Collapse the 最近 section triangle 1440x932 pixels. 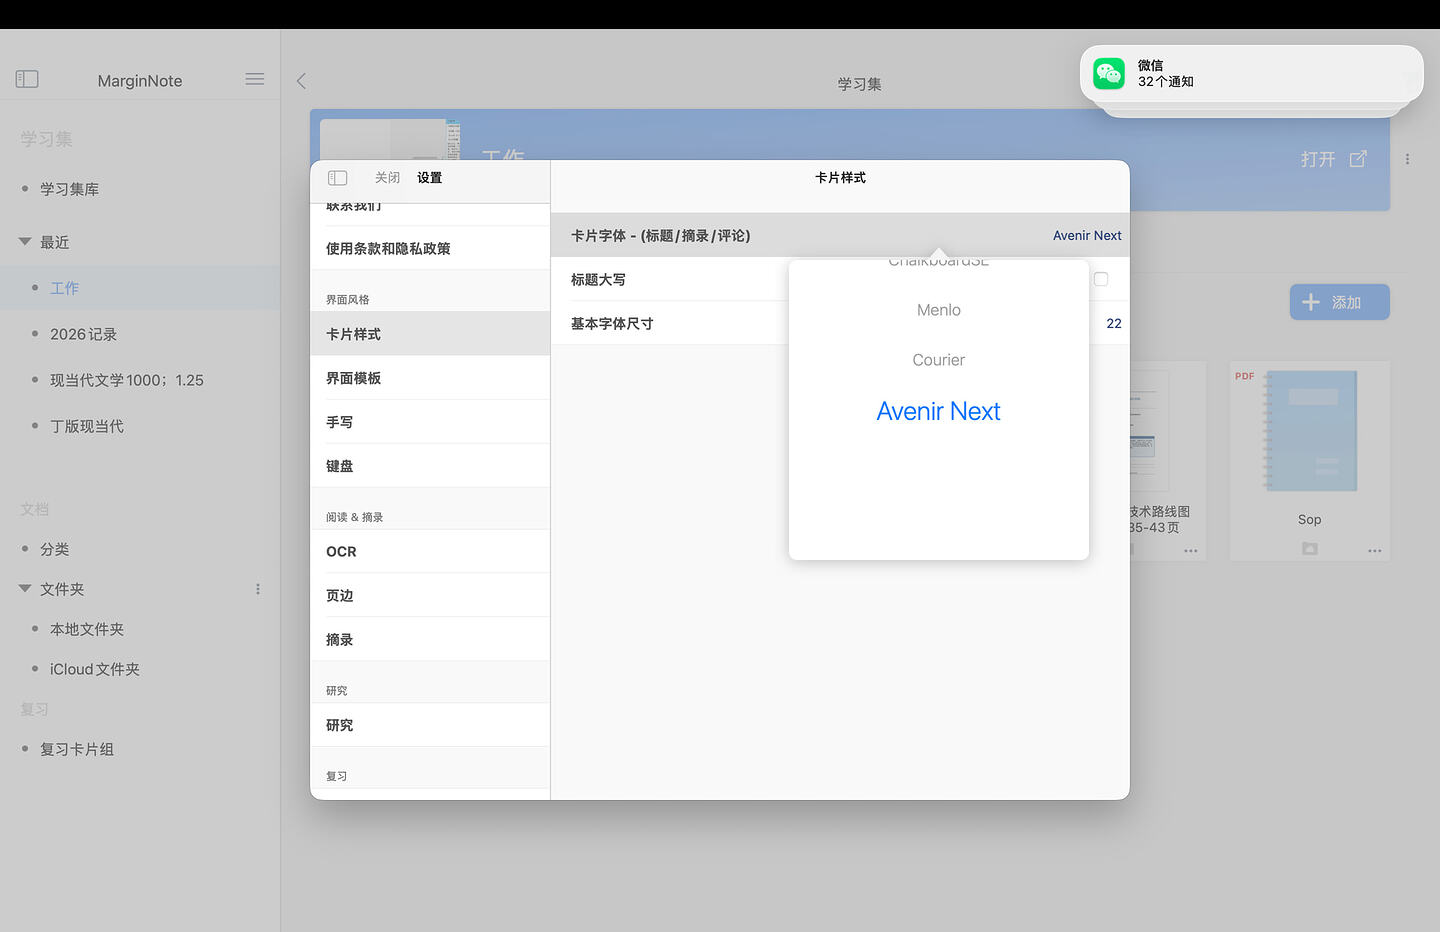pyautogui.click(x=25, y=242)
